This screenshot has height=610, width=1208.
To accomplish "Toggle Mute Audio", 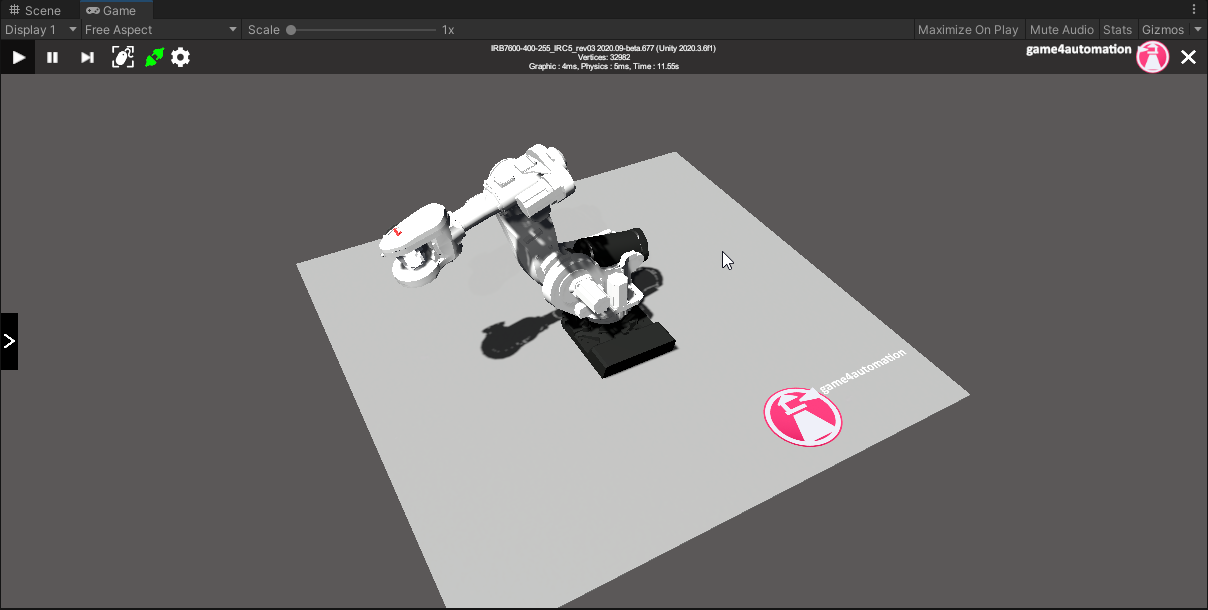I will [1062, 30].
